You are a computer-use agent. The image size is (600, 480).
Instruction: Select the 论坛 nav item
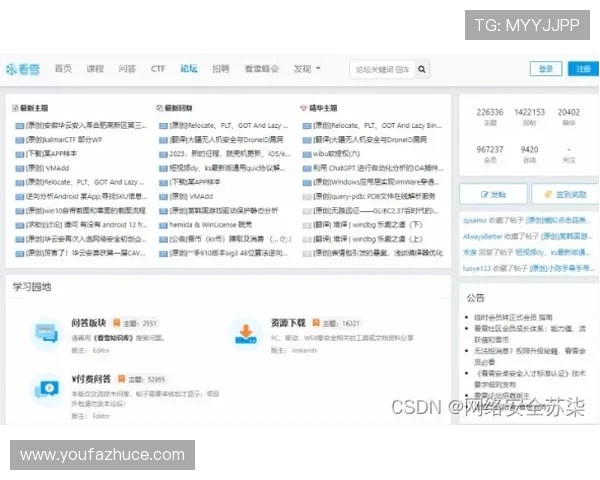(x=189, y=69)
